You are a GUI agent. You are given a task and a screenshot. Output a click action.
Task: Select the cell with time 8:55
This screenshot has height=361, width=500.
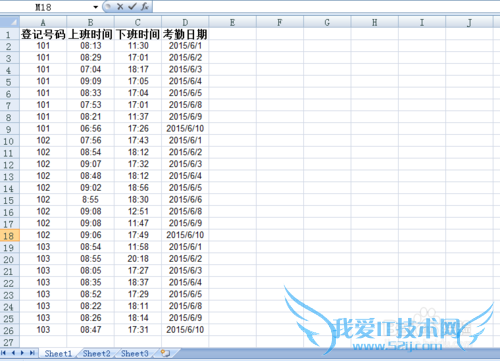tap(90, 199)
